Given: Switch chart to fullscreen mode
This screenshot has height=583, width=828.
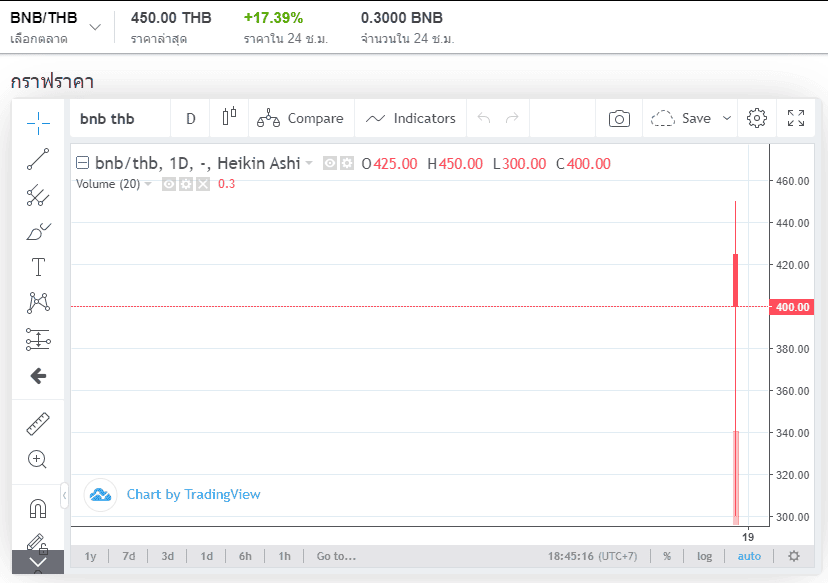Looking at the screenshot, I should tap(795, 118).
